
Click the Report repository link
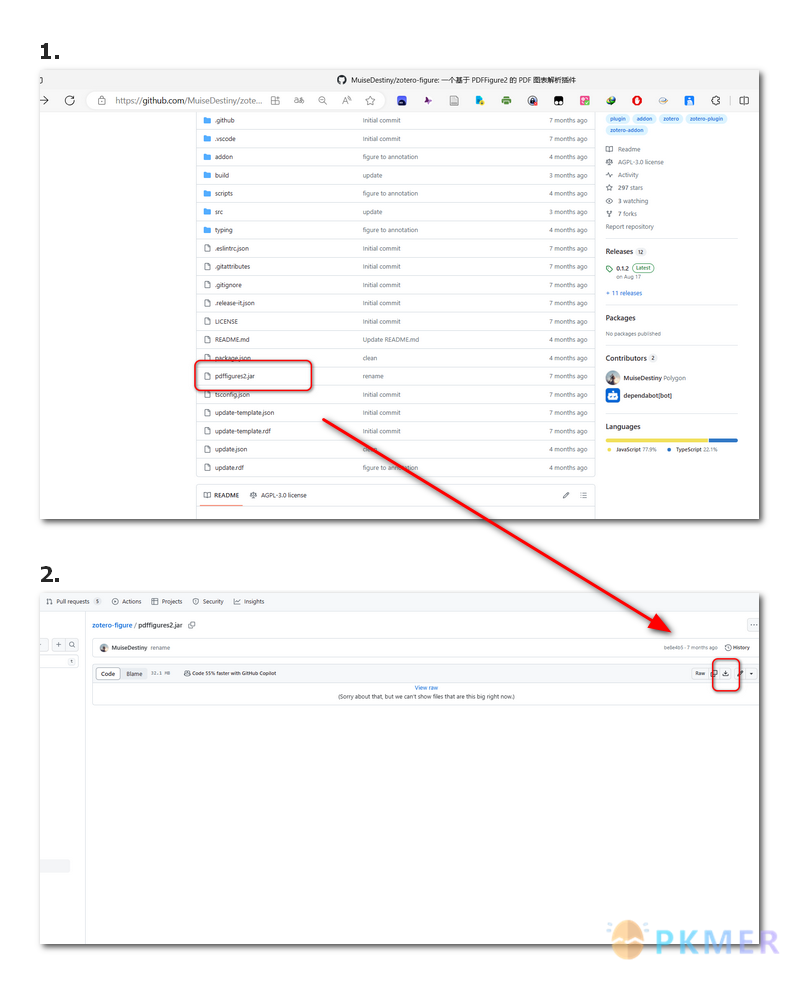pyautogui.click(x=630, y=227)
